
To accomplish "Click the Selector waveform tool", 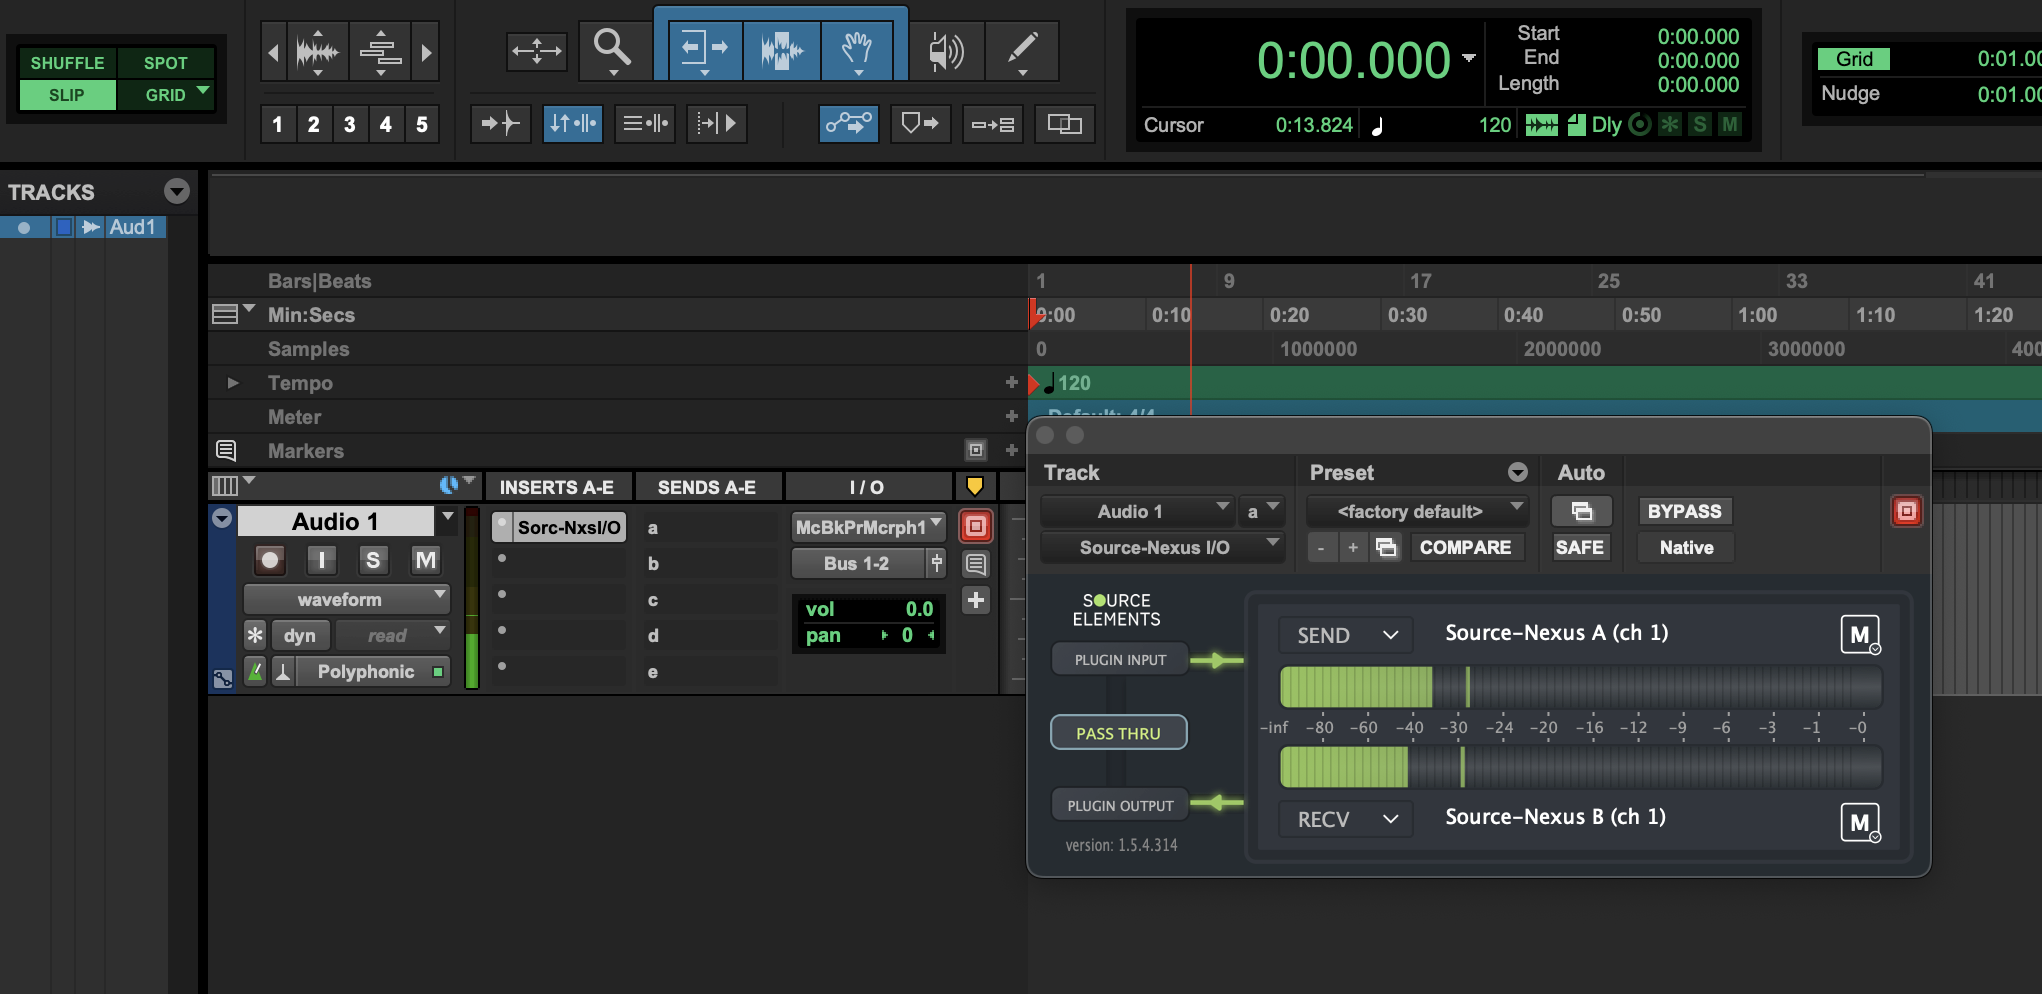I will coord(781,49).
